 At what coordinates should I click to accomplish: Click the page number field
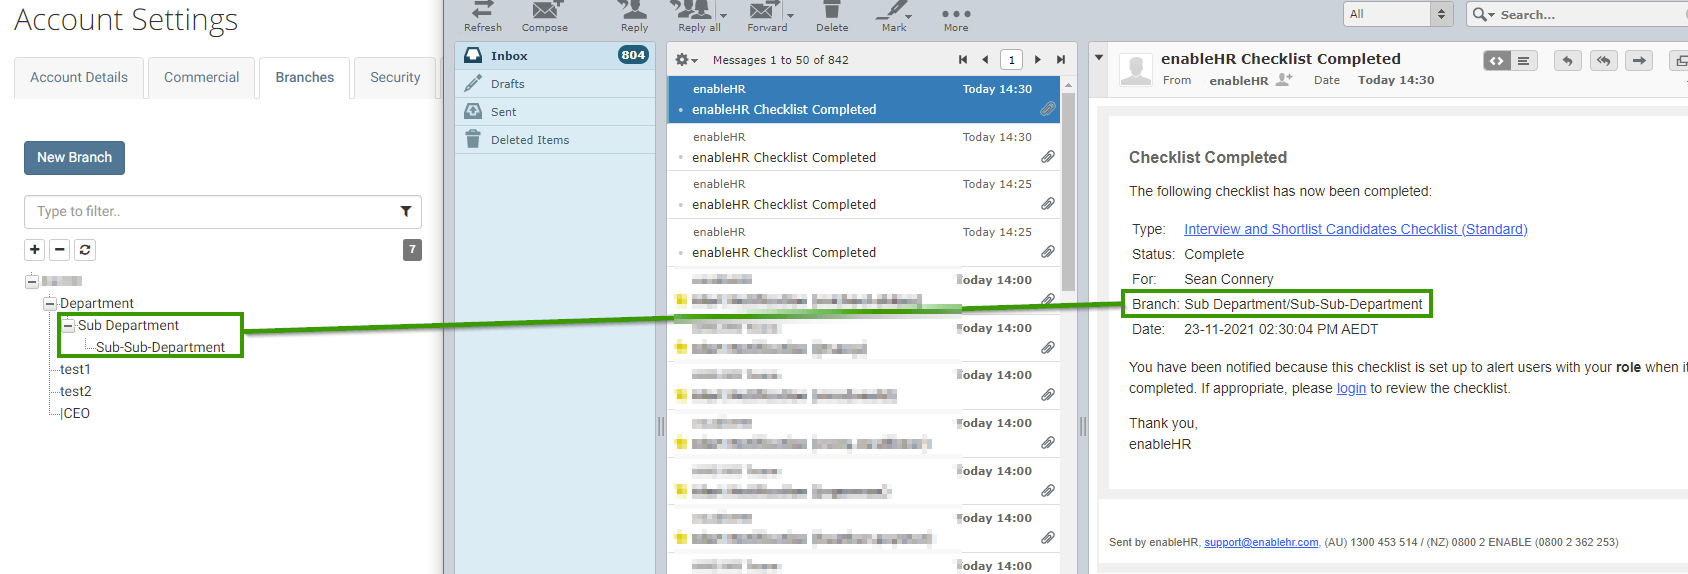click(1012, 60)
